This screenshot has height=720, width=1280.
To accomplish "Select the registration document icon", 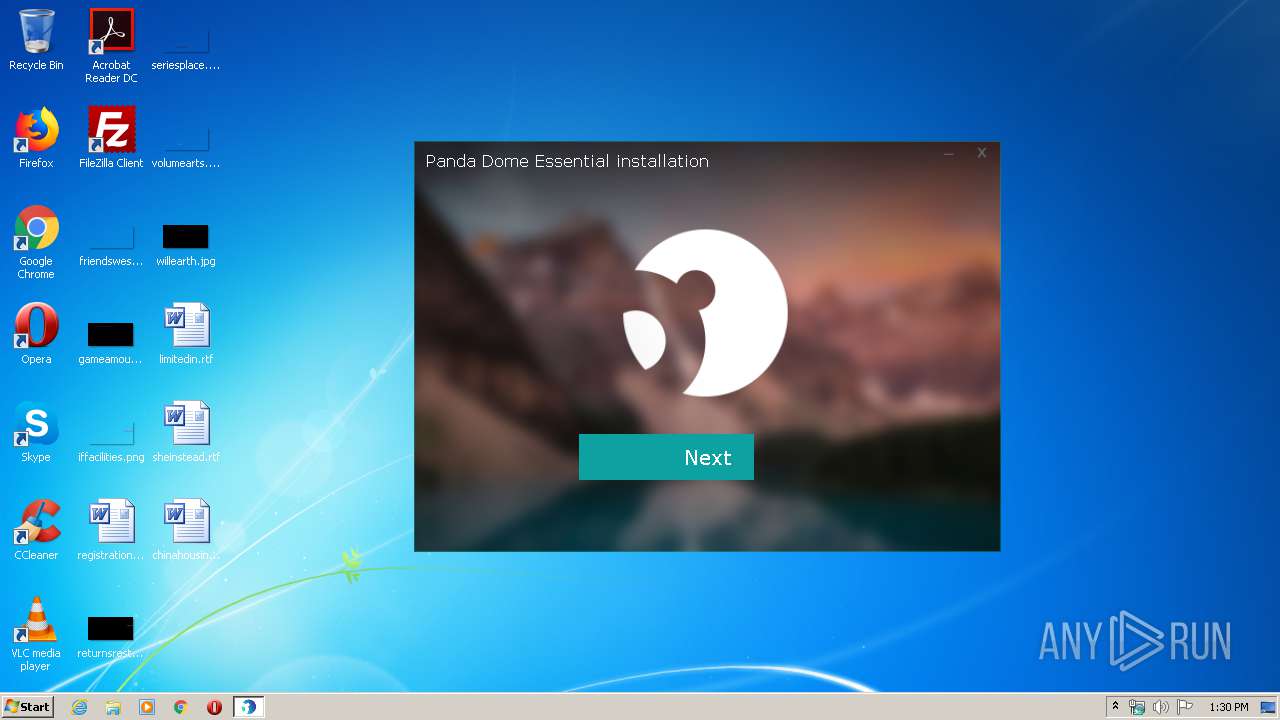I will pos(111,530).
